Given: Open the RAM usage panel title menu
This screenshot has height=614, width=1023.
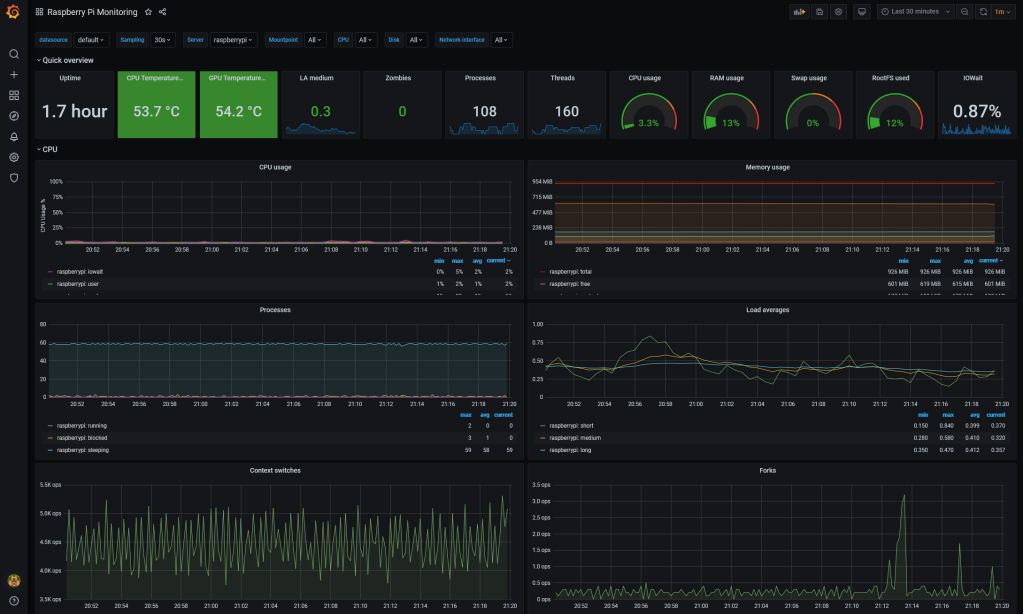Looking at the screenshot, I should [727, 78].
